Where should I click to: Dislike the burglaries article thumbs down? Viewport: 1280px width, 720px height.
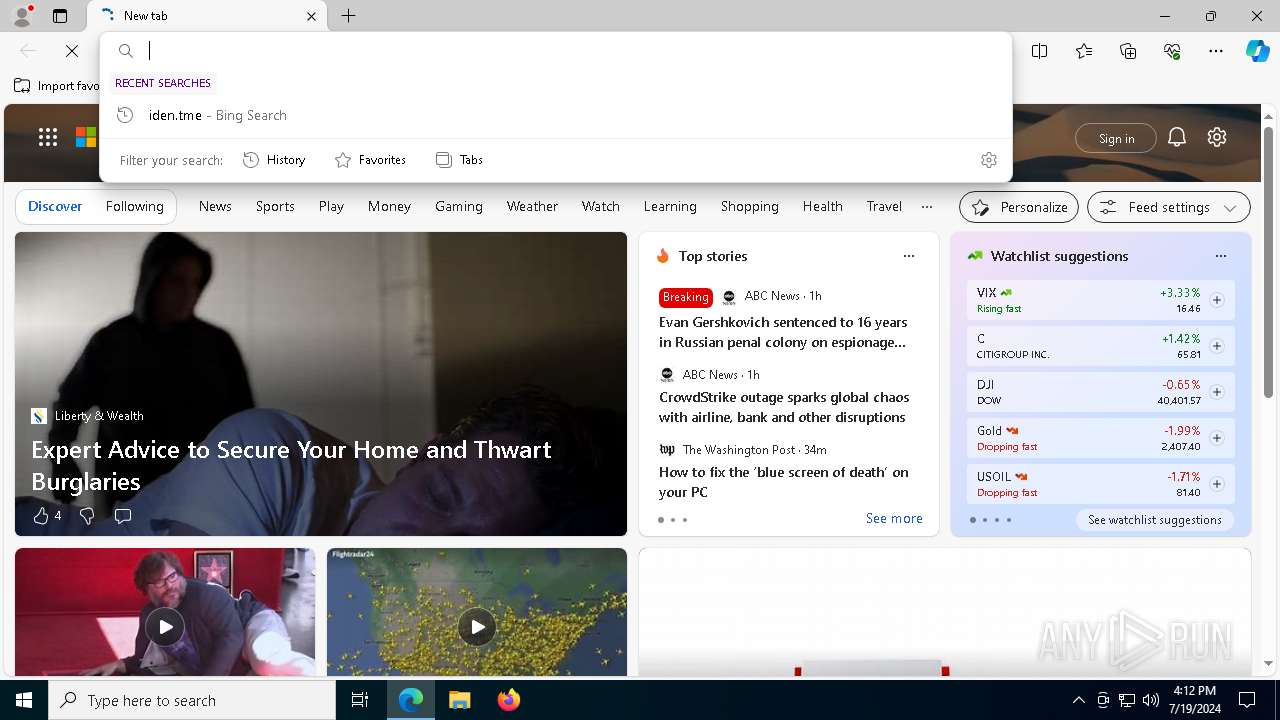87,516
